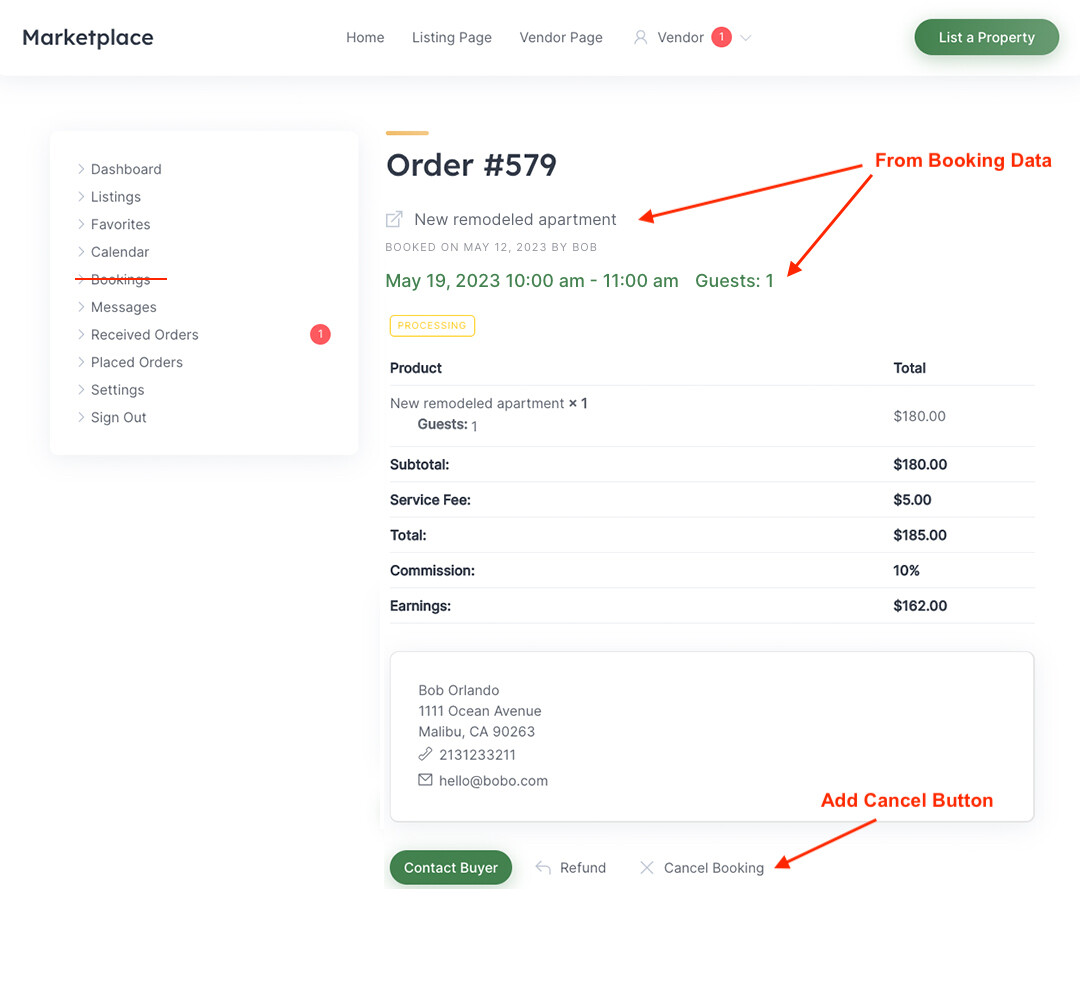This screenshot has height=981, width=1080.
Task: Open the Vendor Page nav item
Action: (x=561, y=37)
